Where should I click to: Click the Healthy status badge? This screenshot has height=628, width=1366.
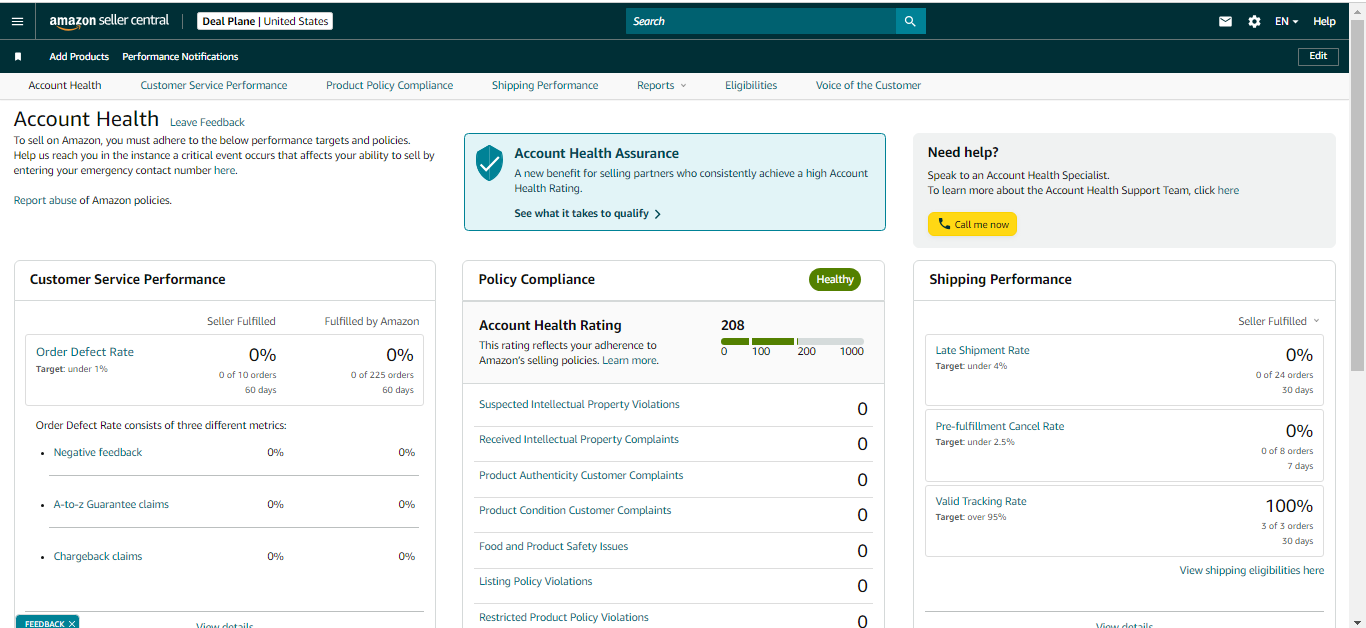[835, 280]
